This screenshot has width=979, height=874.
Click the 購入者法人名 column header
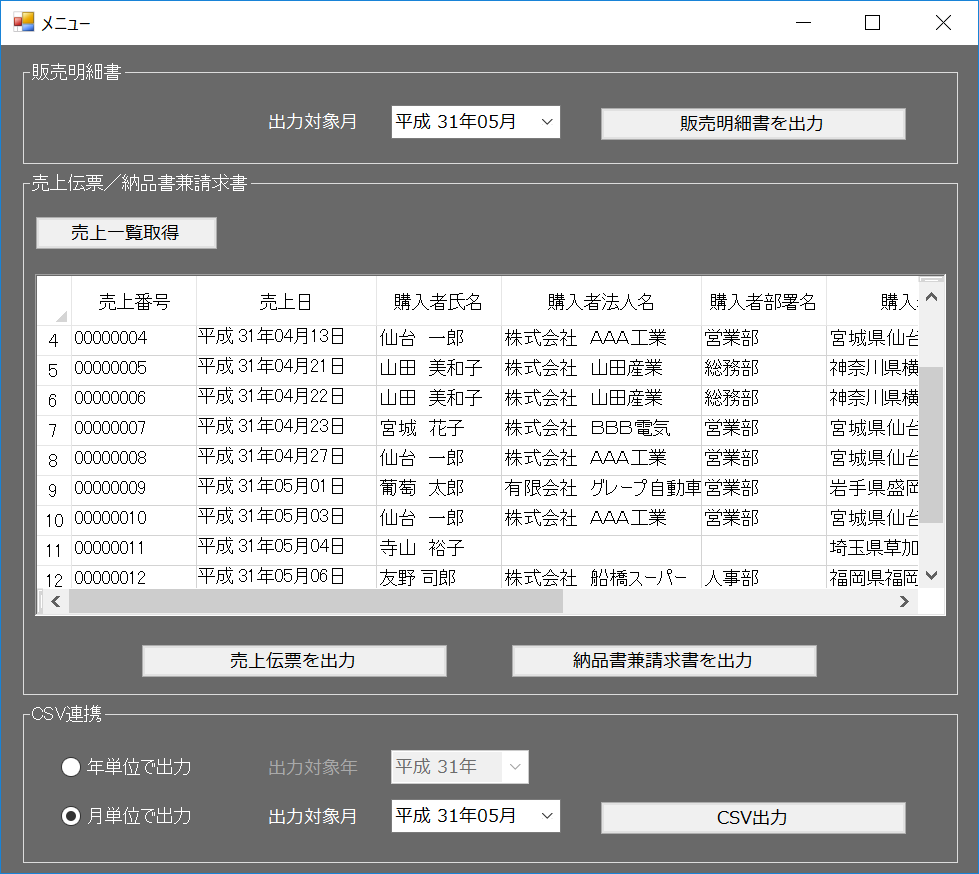click(x=601, y=302)
